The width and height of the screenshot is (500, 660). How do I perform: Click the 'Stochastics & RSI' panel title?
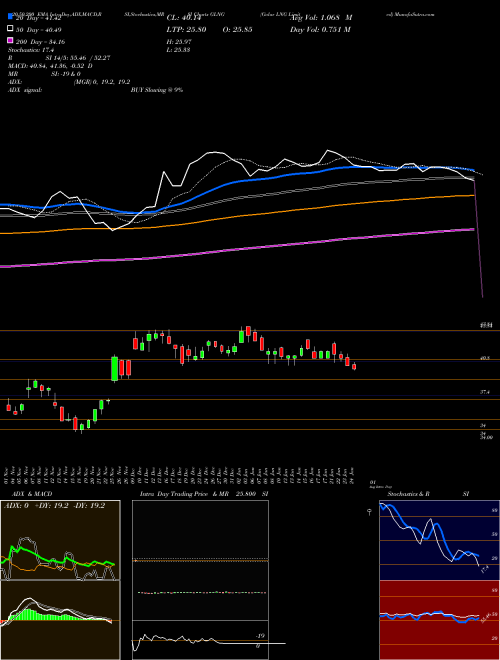pos(428,494)
